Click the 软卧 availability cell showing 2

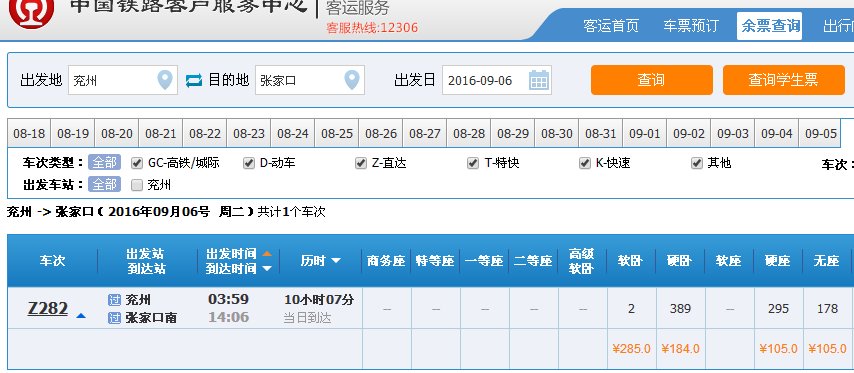pos(631,308)
